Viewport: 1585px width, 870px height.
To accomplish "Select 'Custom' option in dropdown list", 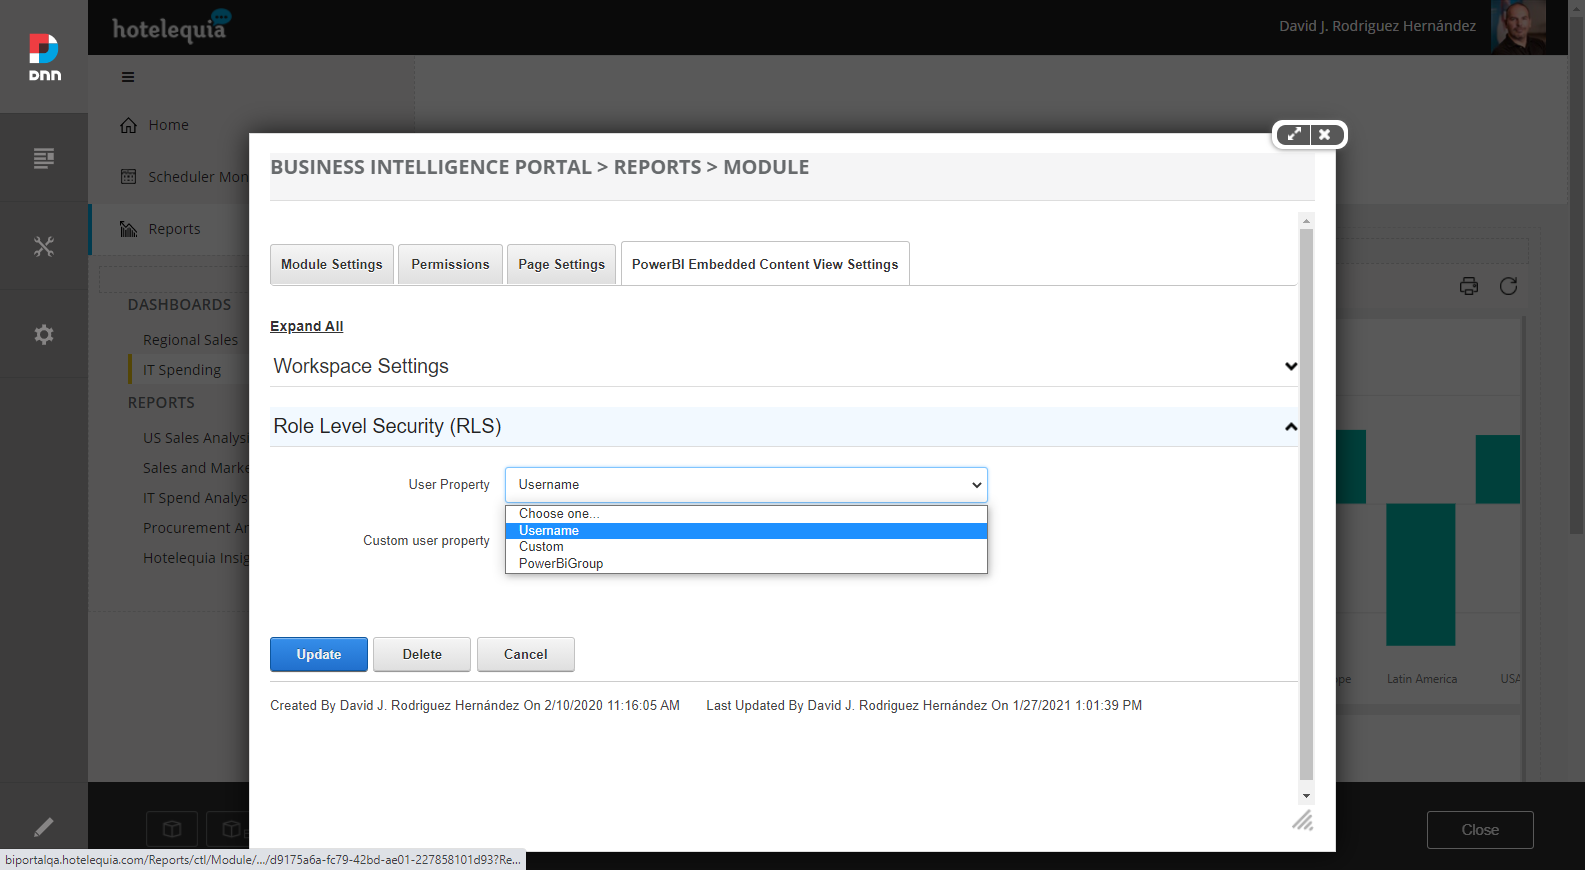I will point(746,547).
